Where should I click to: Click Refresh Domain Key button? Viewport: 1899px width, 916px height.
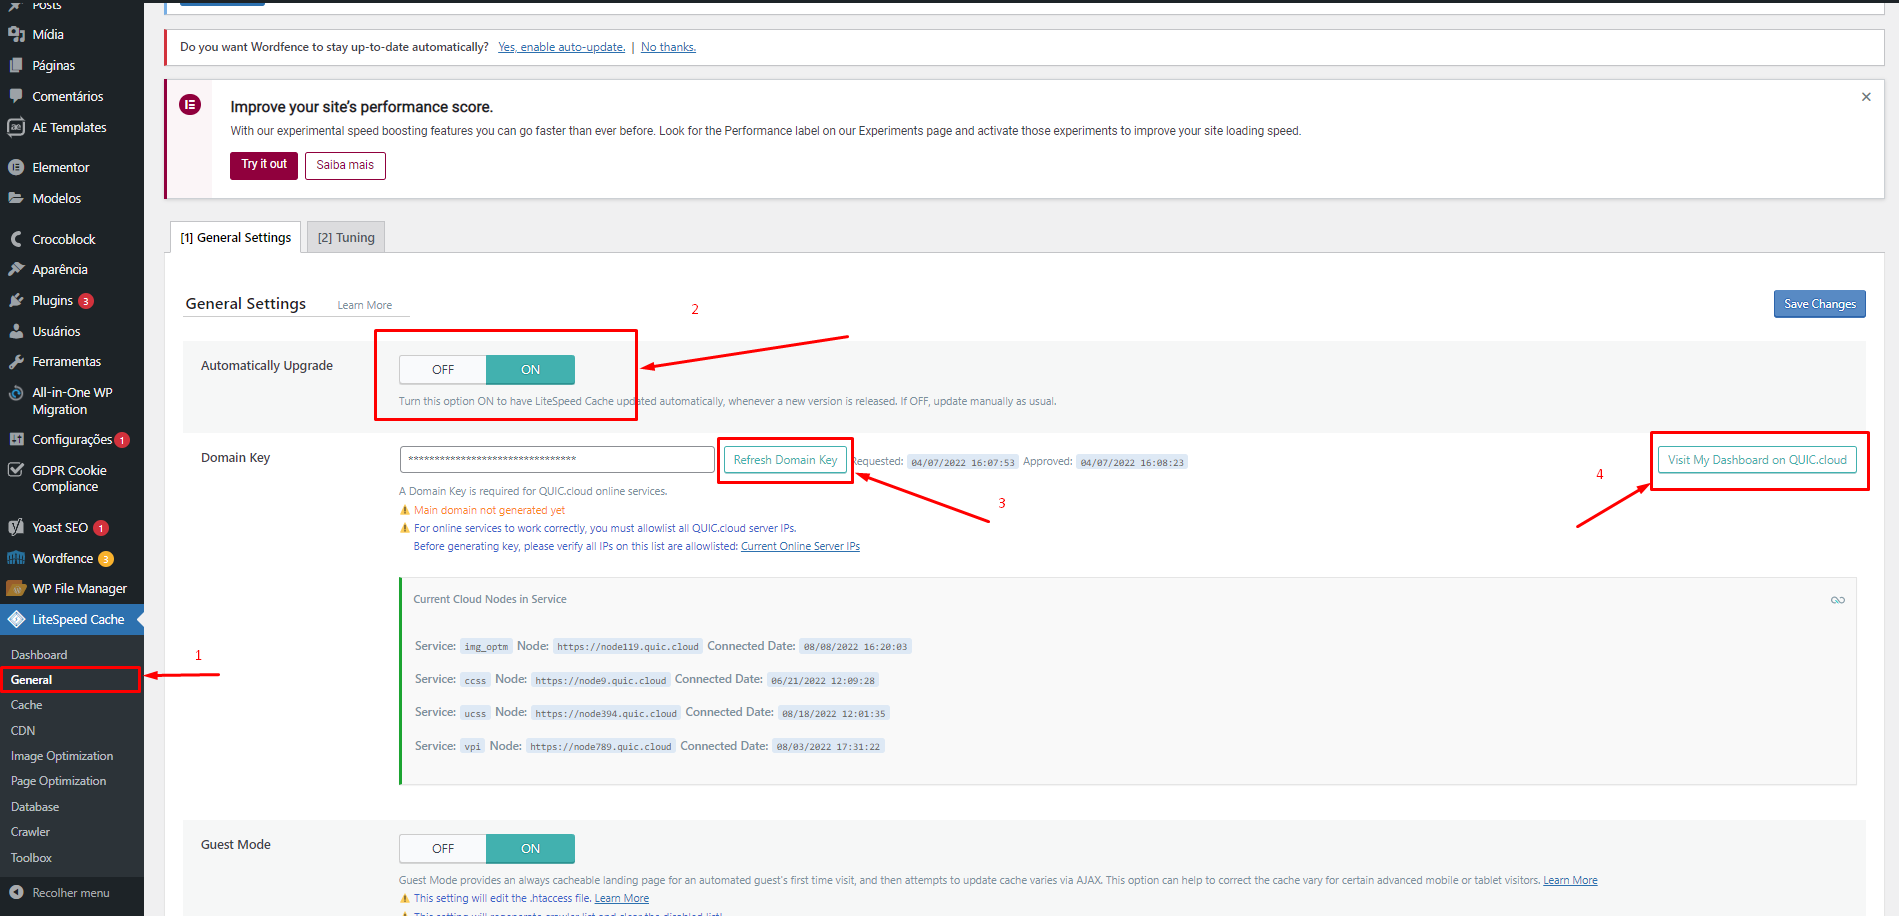(785, 460)
